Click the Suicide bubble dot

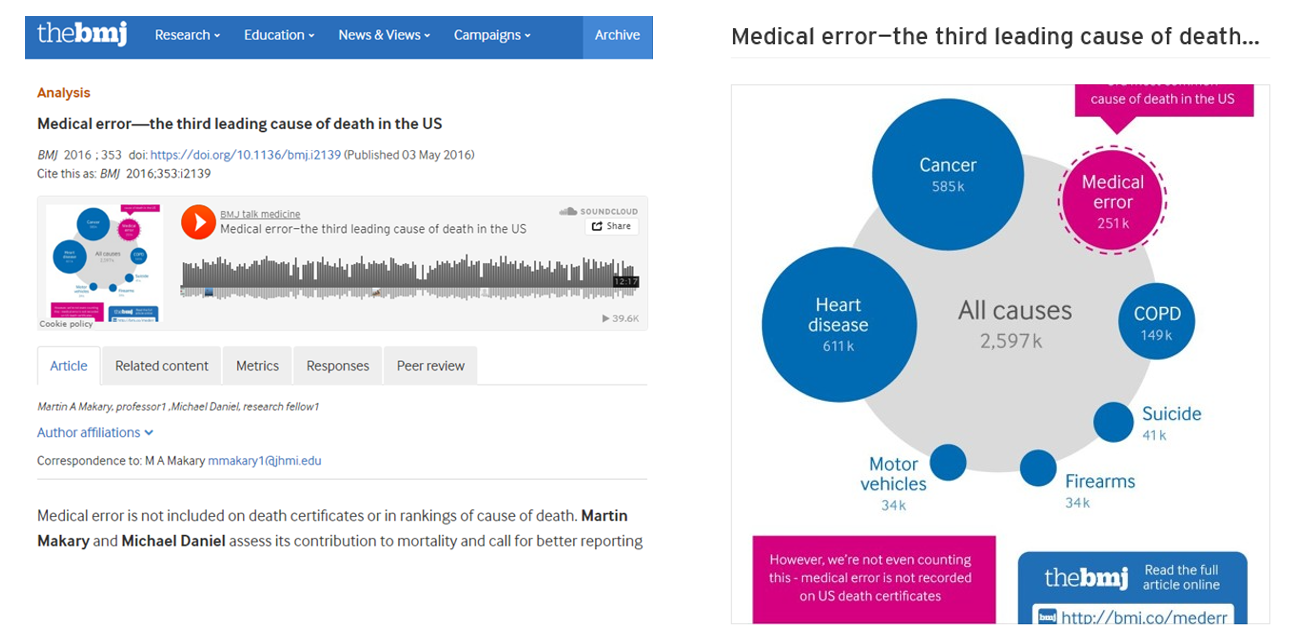pos(1113,422)
